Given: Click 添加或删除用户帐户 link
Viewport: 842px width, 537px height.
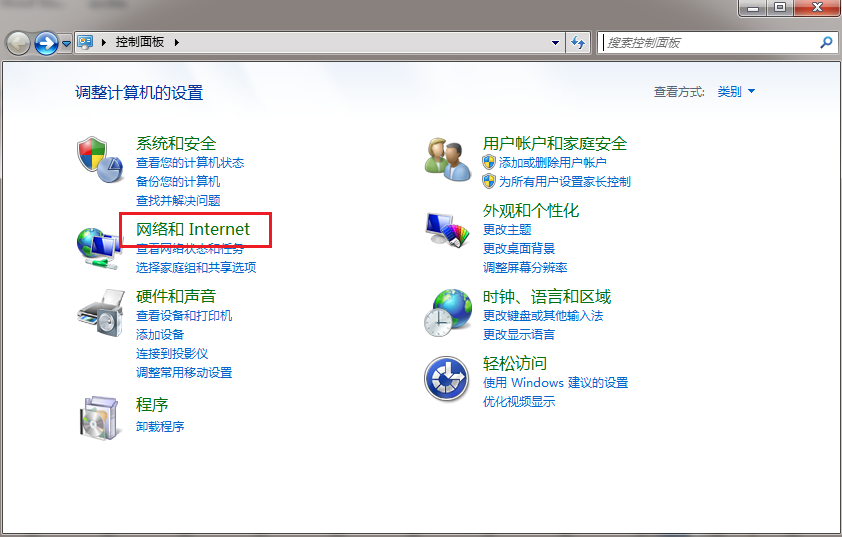Looking at the screenshot, I should (553, 163).
